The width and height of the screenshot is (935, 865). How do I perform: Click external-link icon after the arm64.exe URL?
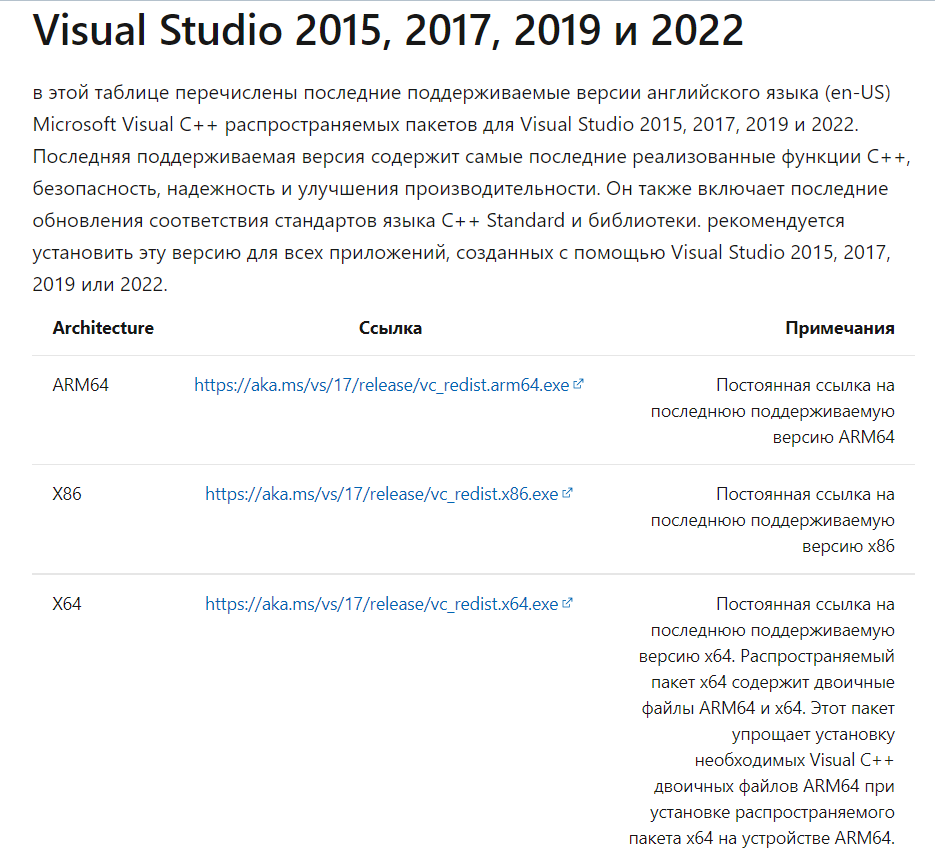point(579,384)
